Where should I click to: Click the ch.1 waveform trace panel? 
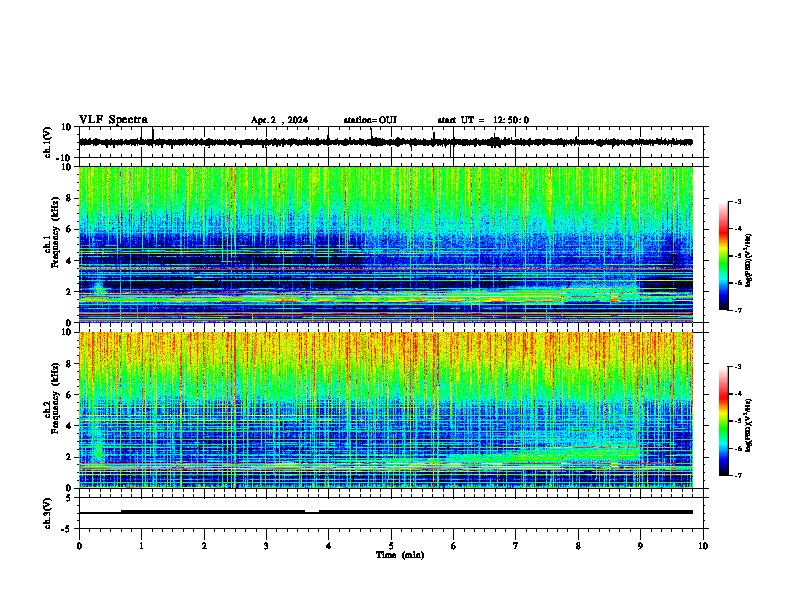click(x=391, y=142)
